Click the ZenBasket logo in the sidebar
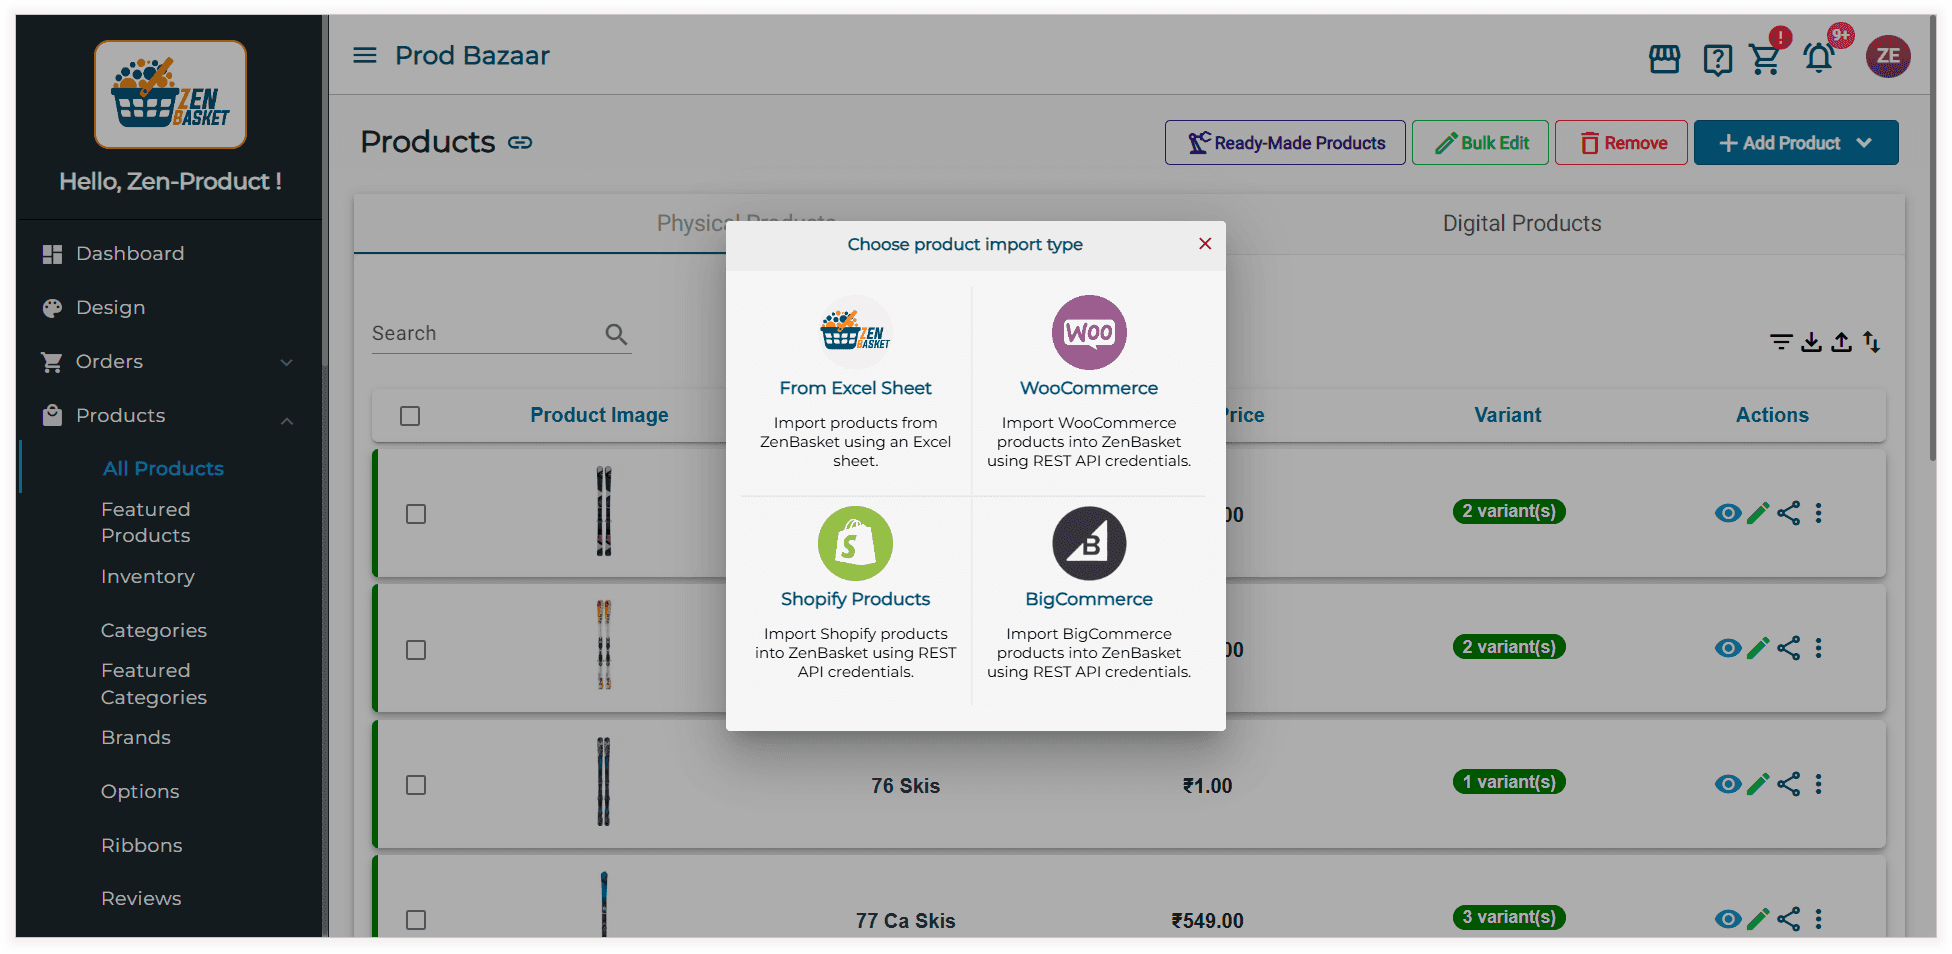1952x954 pixels. (x=170, y=95)
